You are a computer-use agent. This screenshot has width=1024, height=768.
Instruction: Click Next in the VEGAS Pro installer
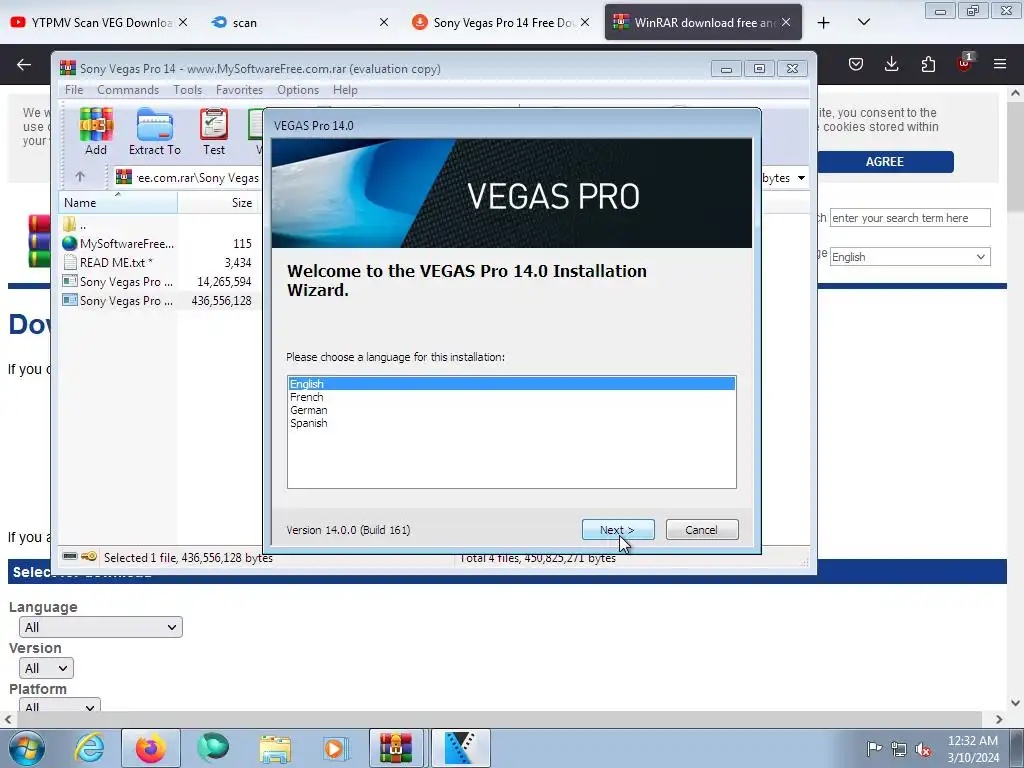(618, 530)
